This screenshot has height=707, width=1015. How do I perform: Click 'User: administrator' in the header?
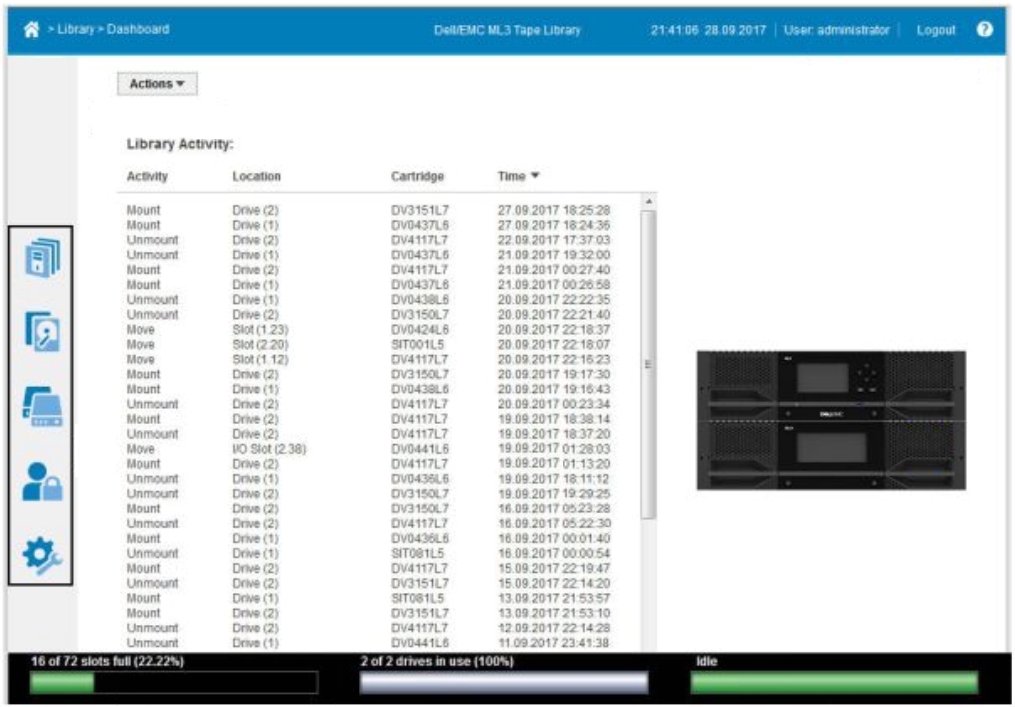coord(836,30)
